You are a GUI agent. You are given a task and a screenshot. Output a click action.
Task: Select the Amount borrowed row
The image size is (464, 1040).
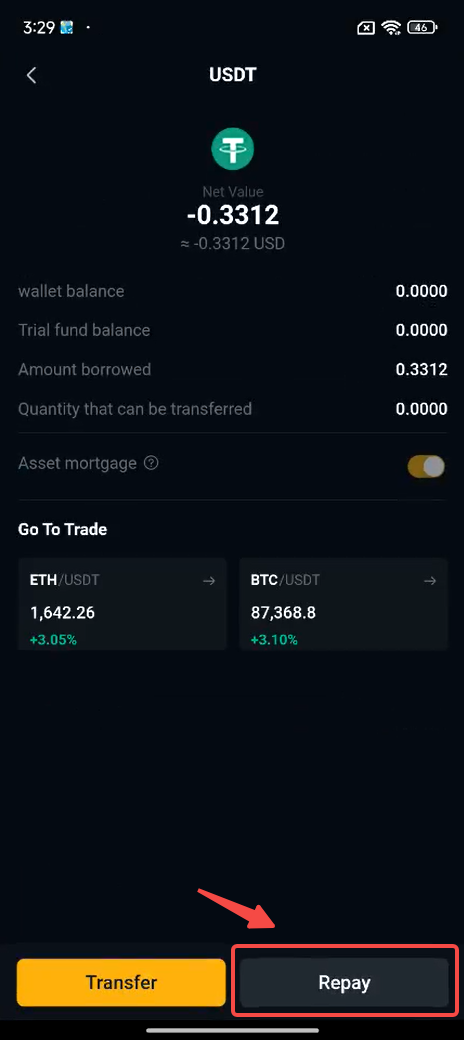point(232,369)
